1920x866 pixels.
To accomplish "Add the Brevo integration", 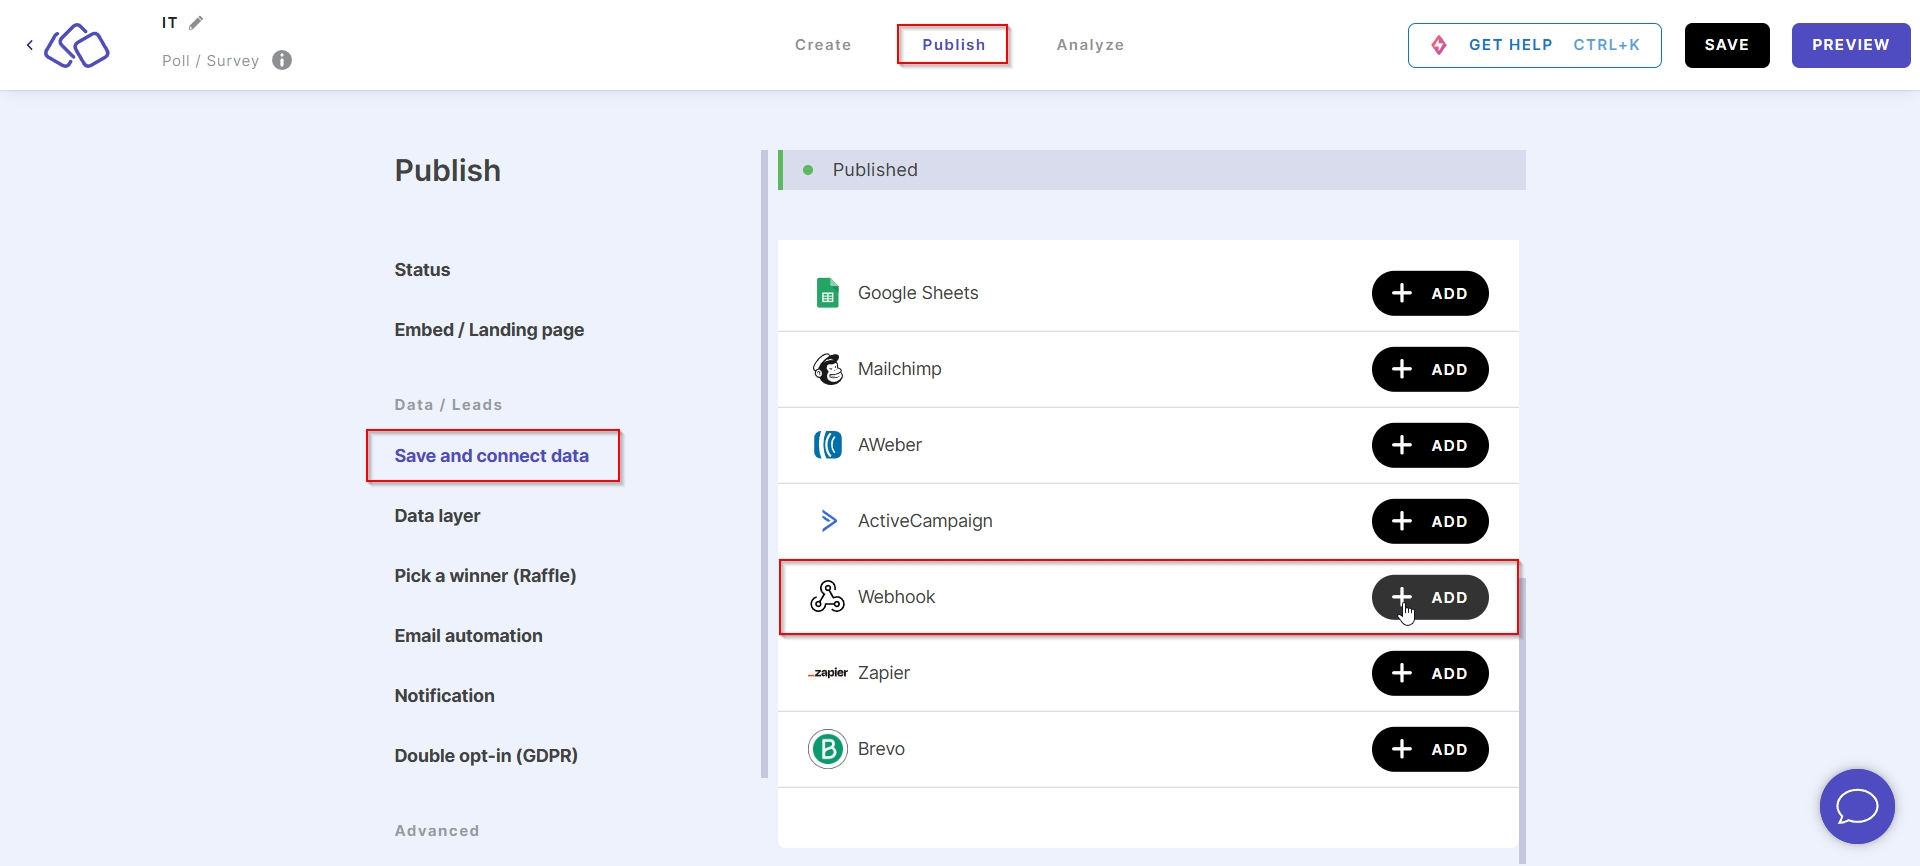I will pyautogui.click(x=1430, y=749).
